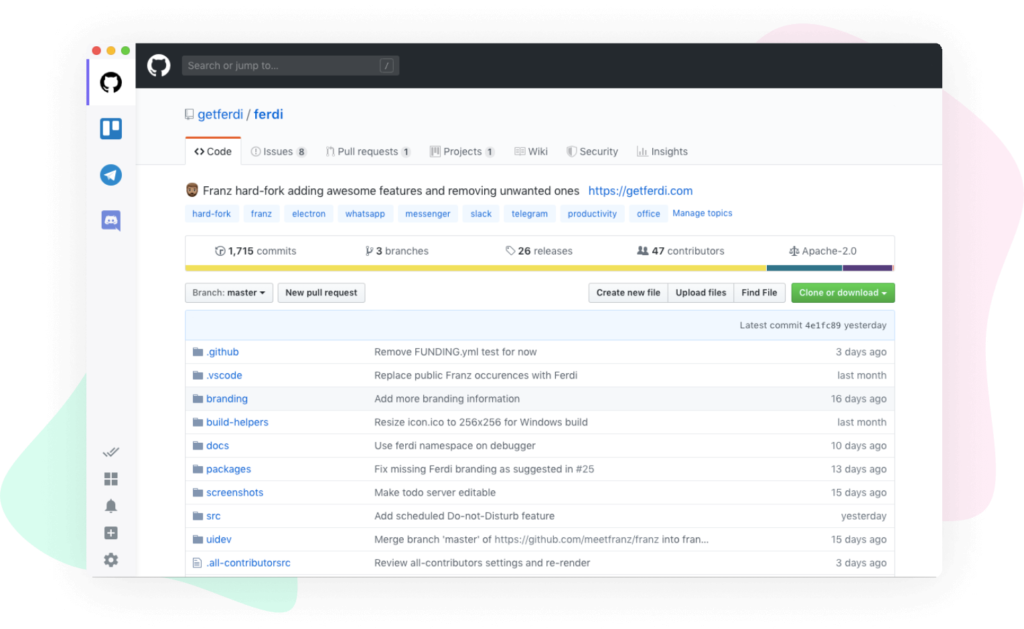1024x629 pixels.
Task: Click the New pull request button
Action: pyautogui.click(x=321, y=293)
